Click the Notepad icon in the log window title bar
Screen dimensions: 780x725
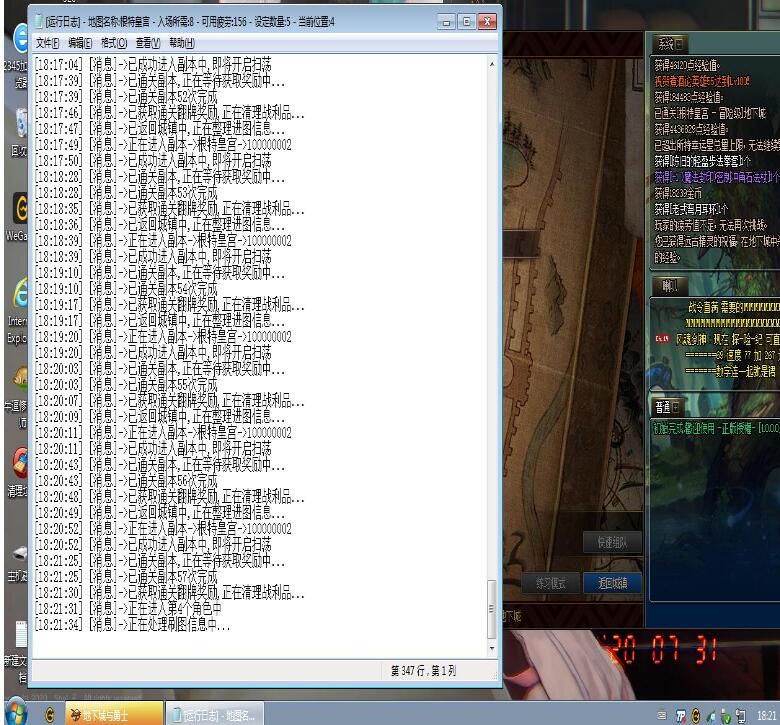(x=39, y=21)
